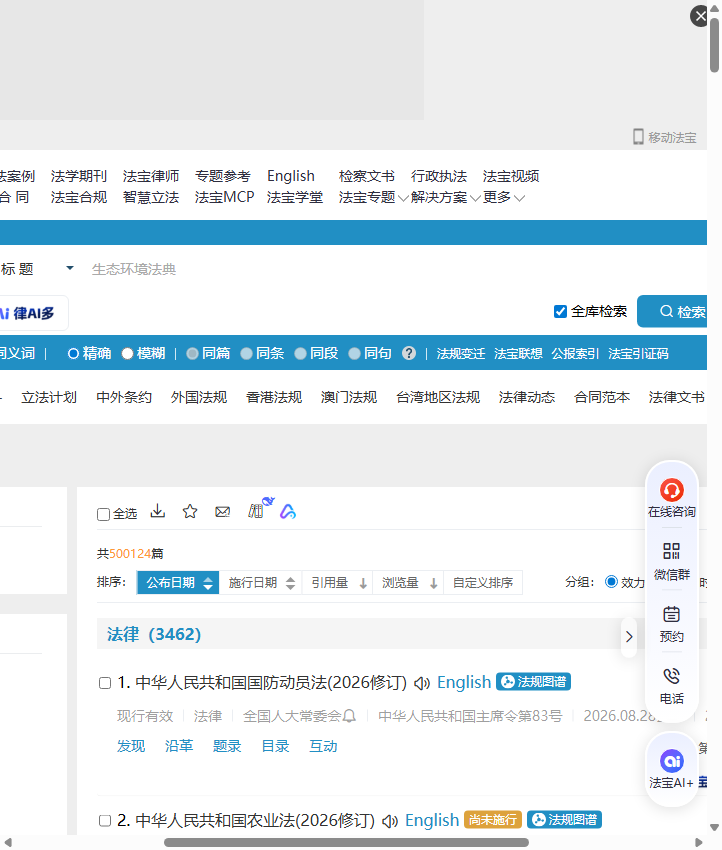Click scroll-right arrow on horizontal scrollbar
Image resolution: width=722 pixels, height=850 pixels.
699,842
